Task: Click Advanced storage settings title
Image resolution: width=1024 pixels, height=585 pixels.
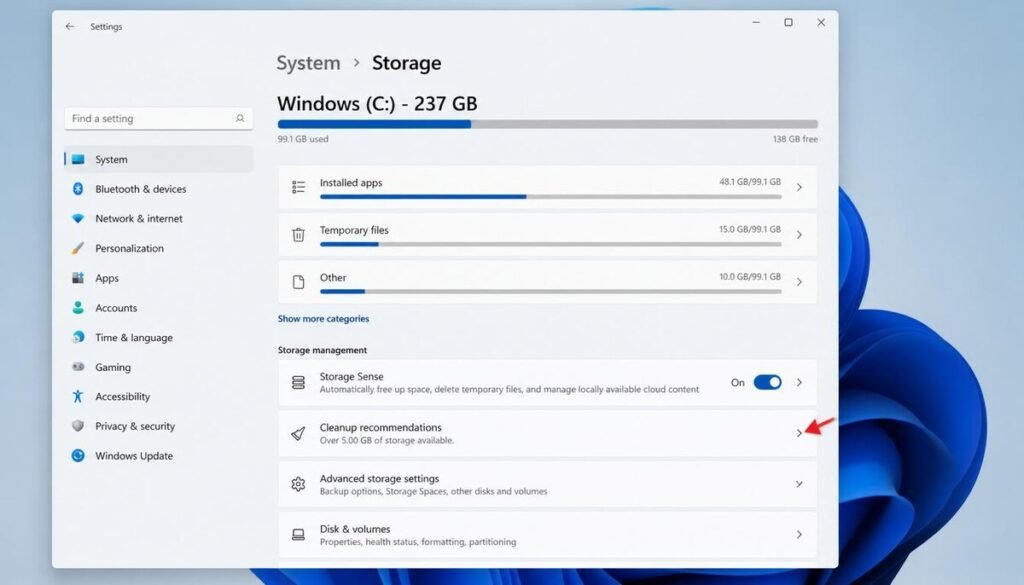Action: pos(379,478)
